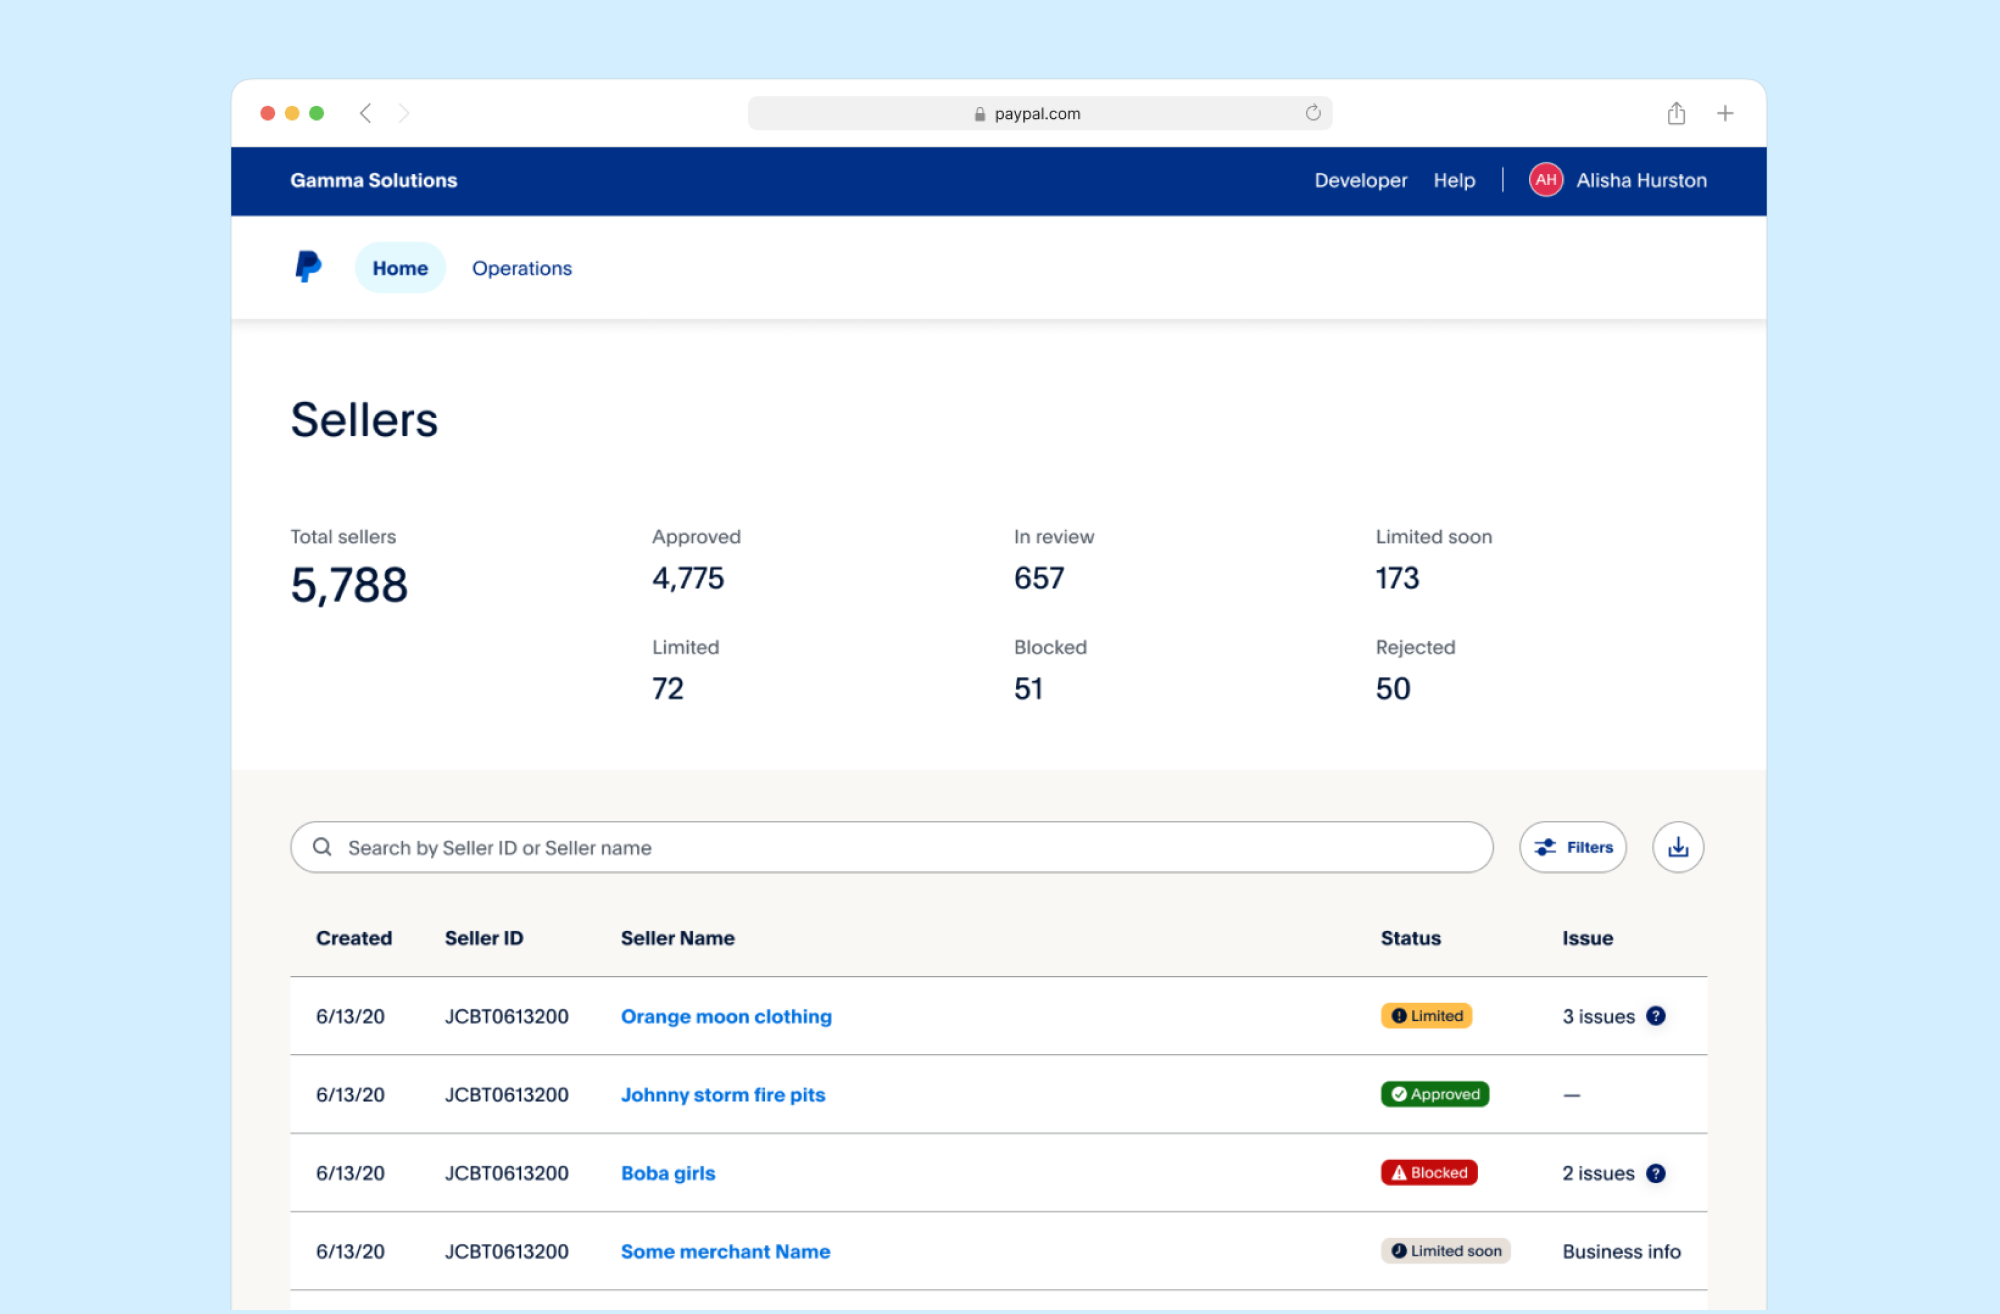The width and height of the screenshot is (2000, 1314).
Task: Sort by the Seller ID column header
Action: point(484,938)
